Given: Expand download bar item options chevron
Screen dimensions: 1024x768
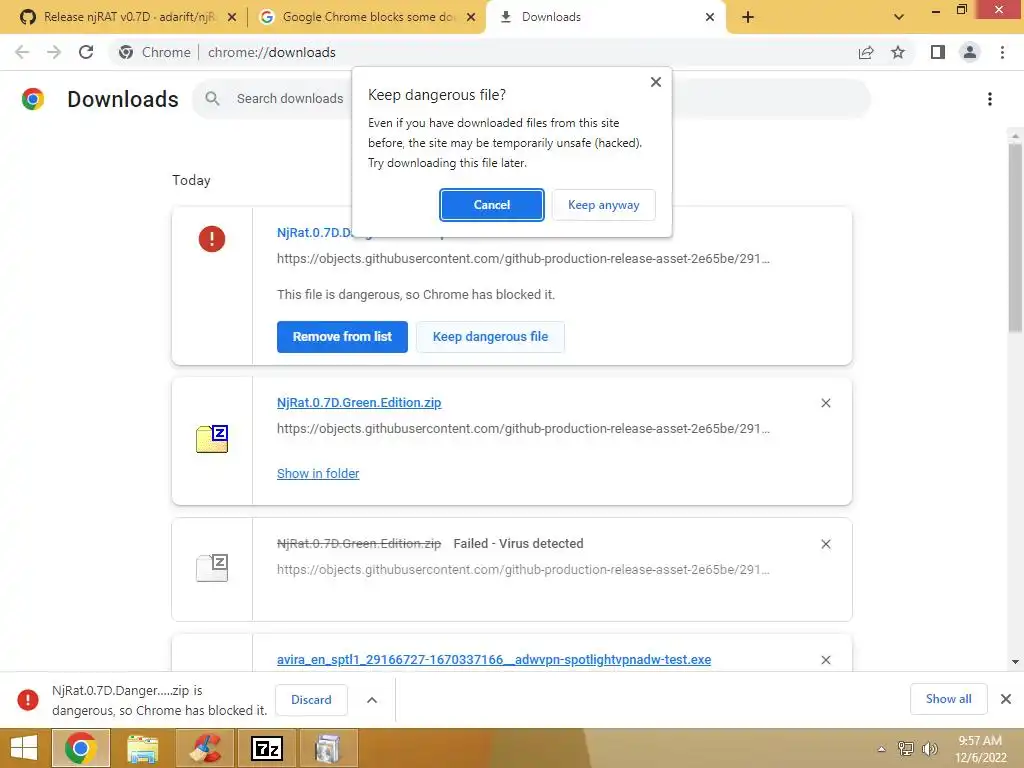Looking at the screenshot, I should tap(372, 699).
